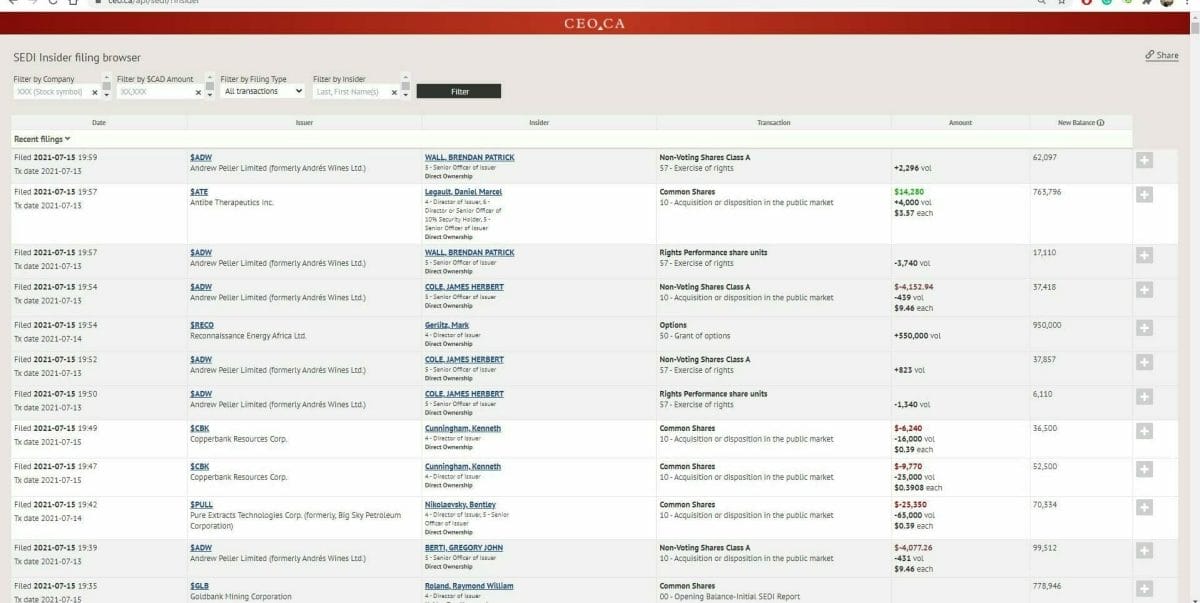Click the Amount column header
This screenshot has width=1200, height=603.
click(960, 123)
